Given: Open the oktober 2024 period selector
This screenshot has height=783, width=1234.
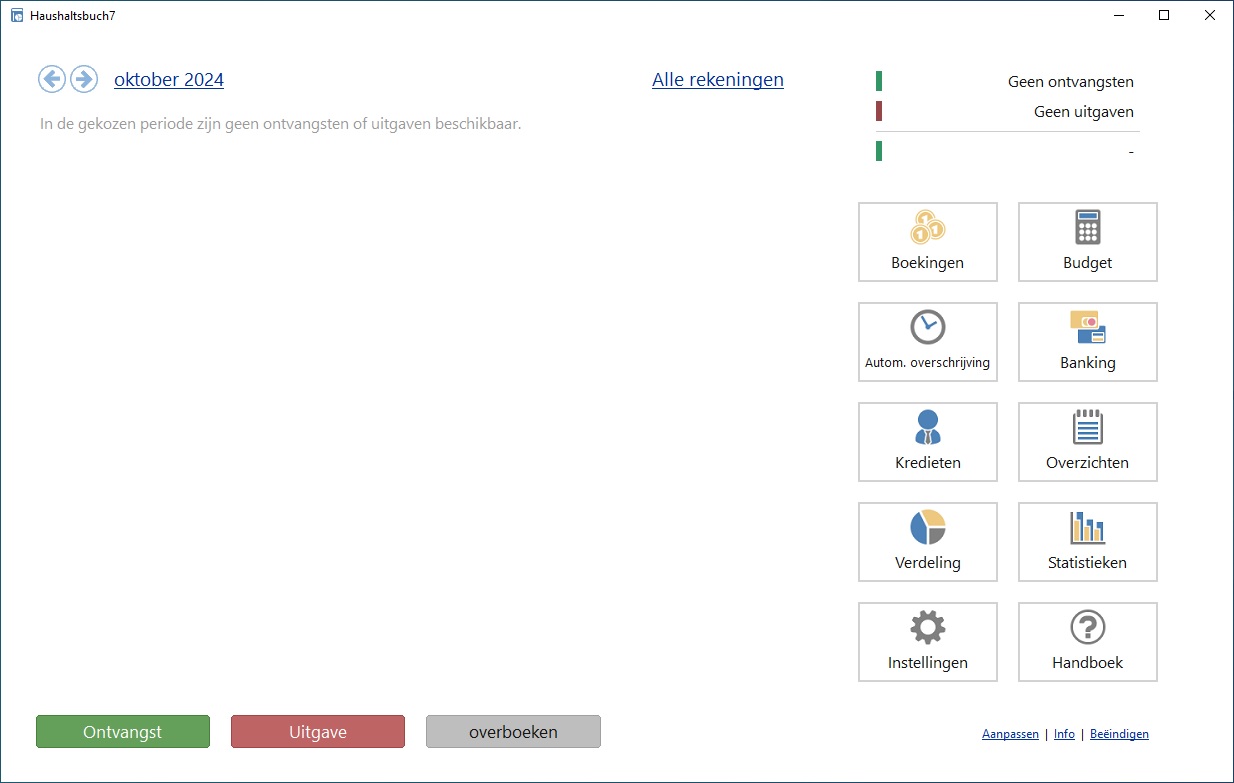Looking at the screenshot, I should click(x=169, y=80).
